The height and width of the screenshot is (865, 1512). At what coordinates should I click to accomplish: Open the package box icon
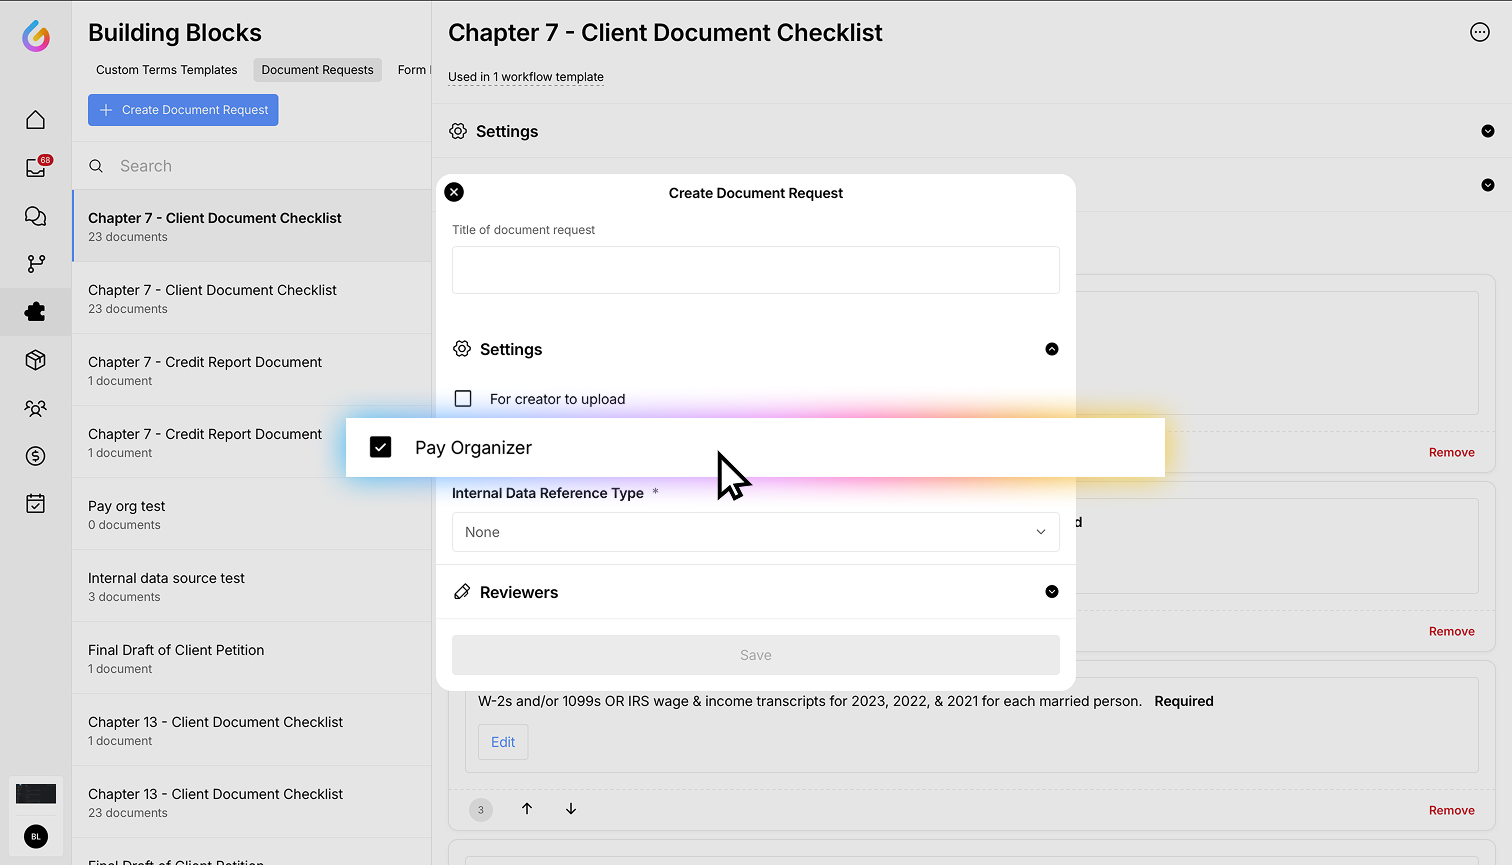pos(36,360)
